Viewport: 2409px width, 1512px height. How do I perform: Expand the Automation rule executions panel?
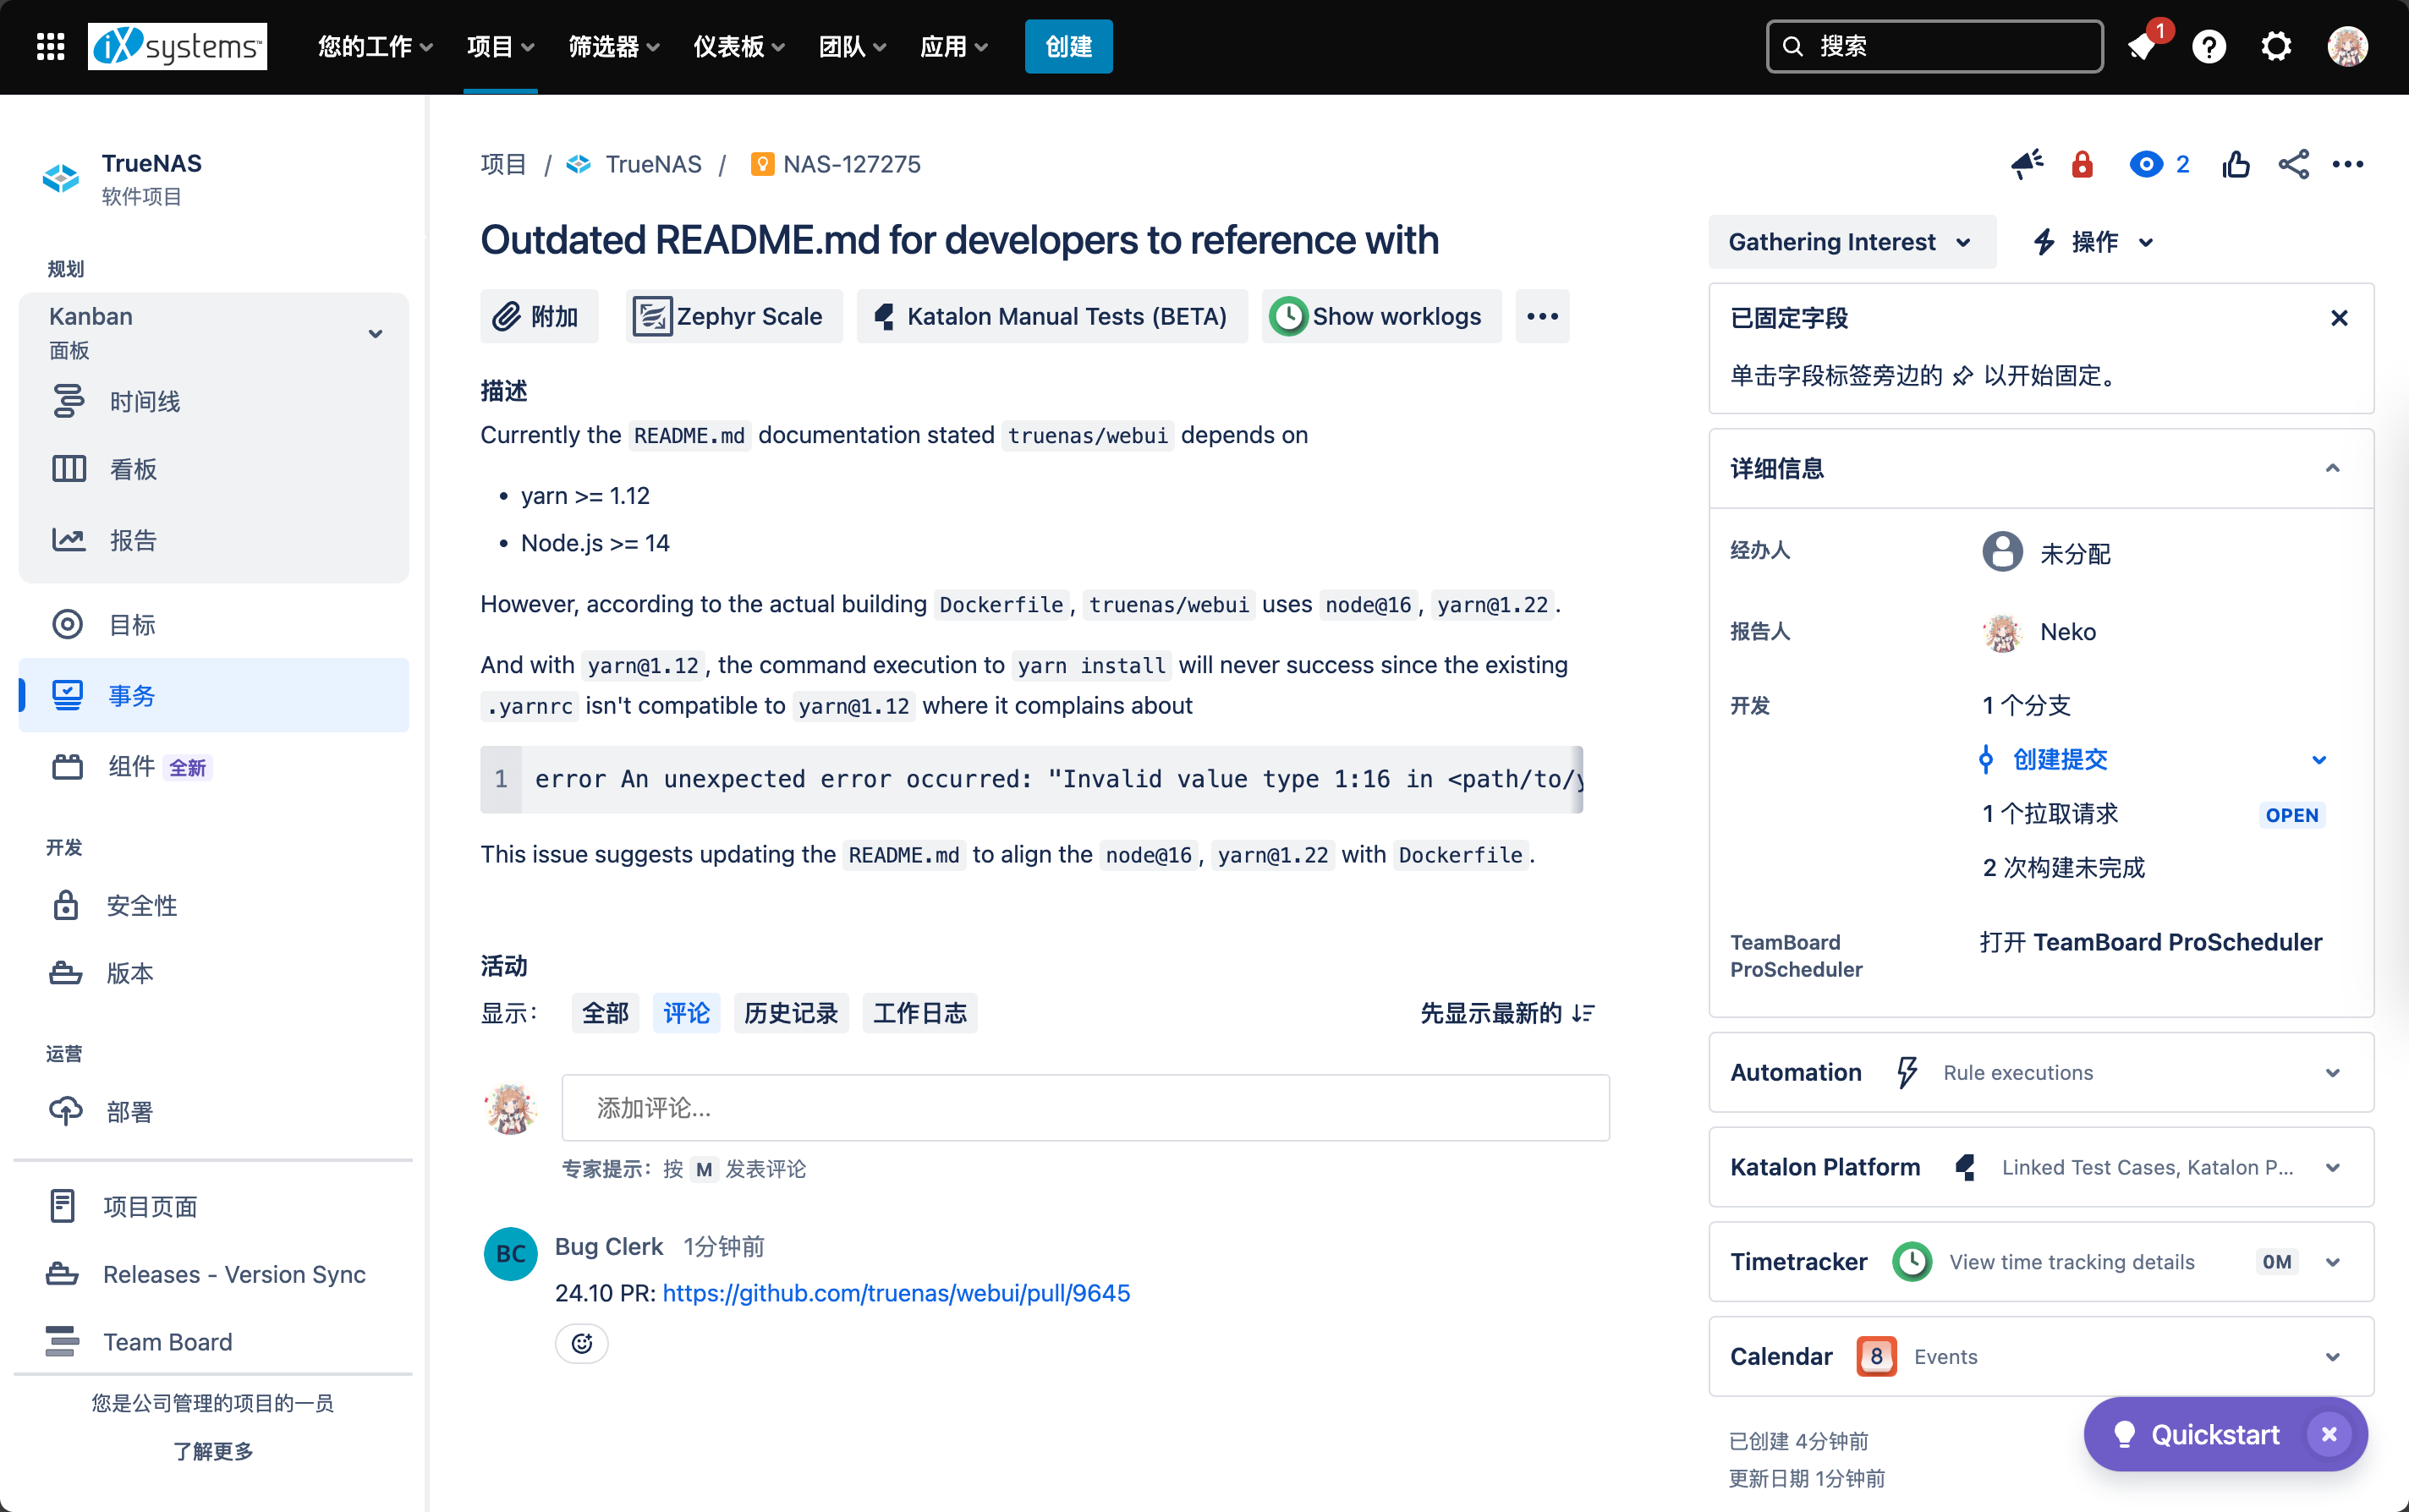pos(2332,1072)
